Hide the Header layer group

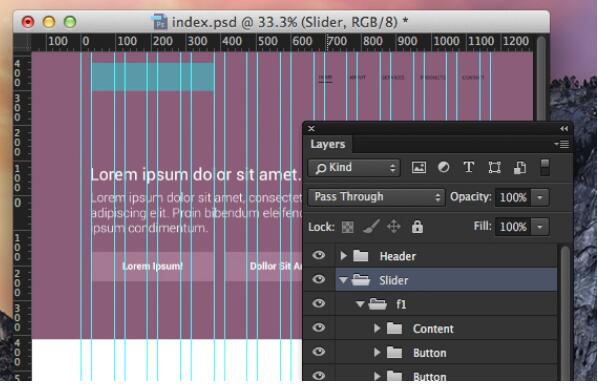(318, 255)
